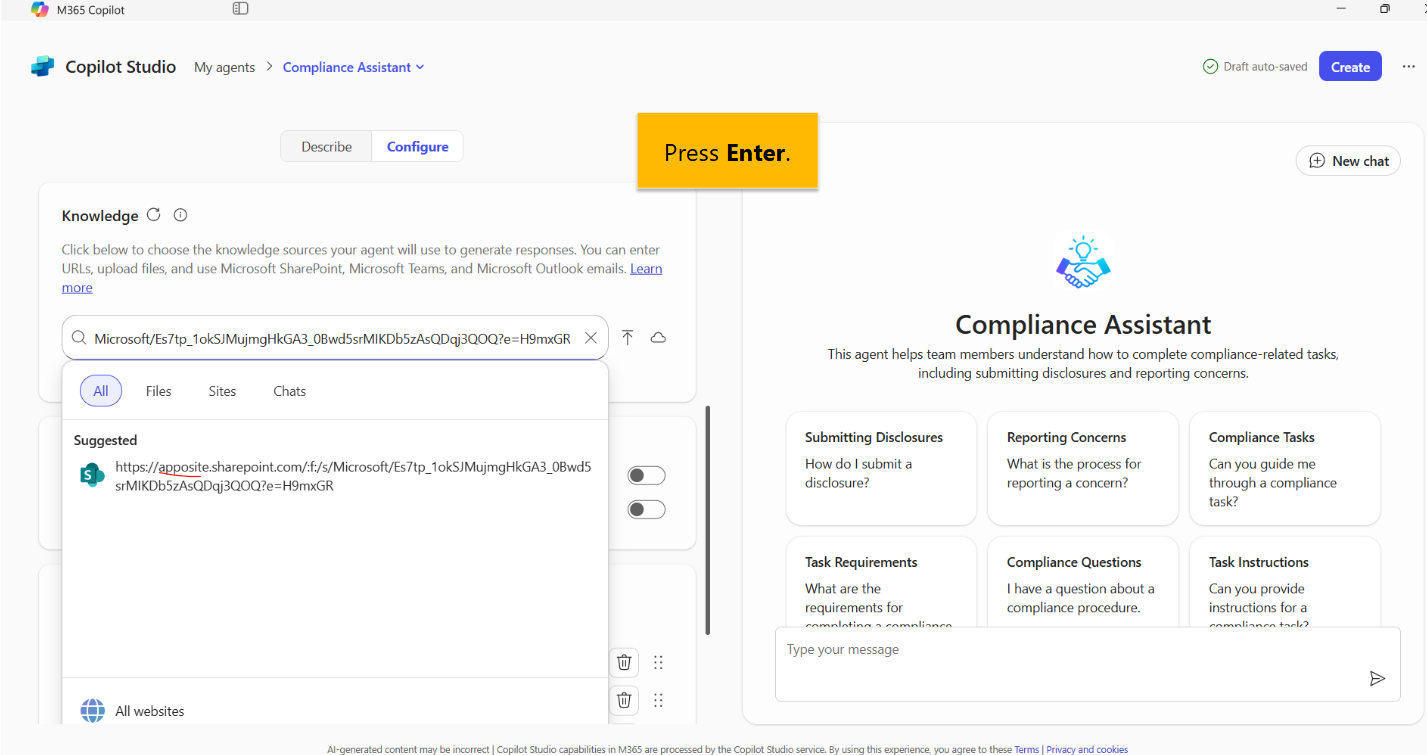Switch to the Configure tab

tap(418, 147)
